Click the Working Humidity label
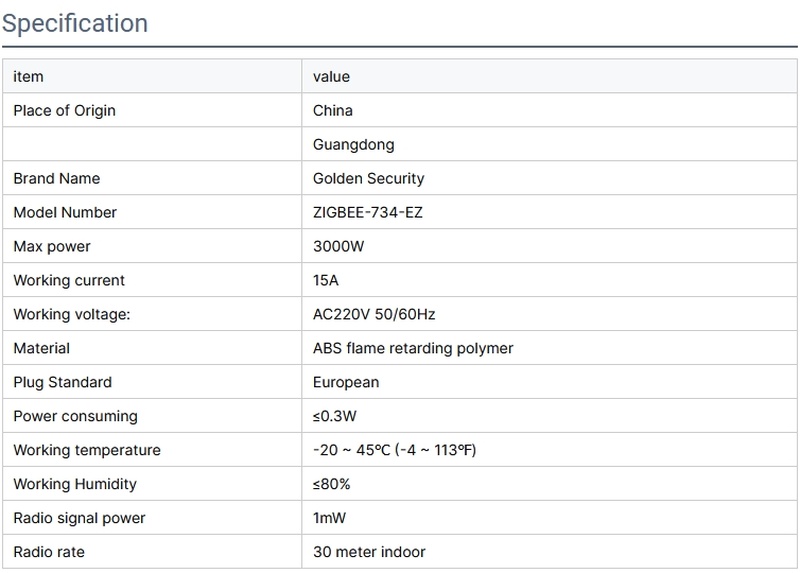The image size is (800, 573). 75,485
